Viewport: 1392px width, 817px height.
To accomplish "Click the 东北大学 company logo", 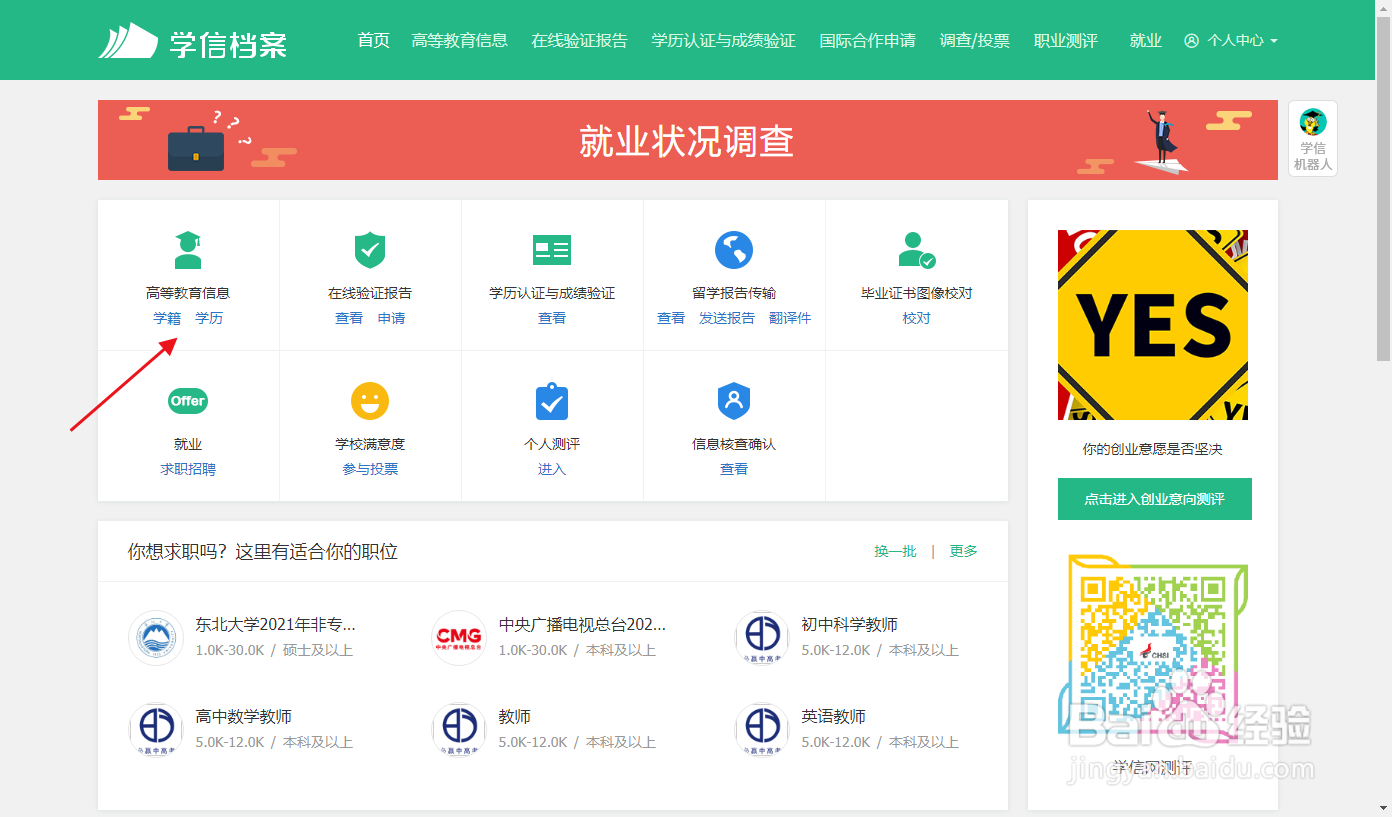I will click(156, 638).
